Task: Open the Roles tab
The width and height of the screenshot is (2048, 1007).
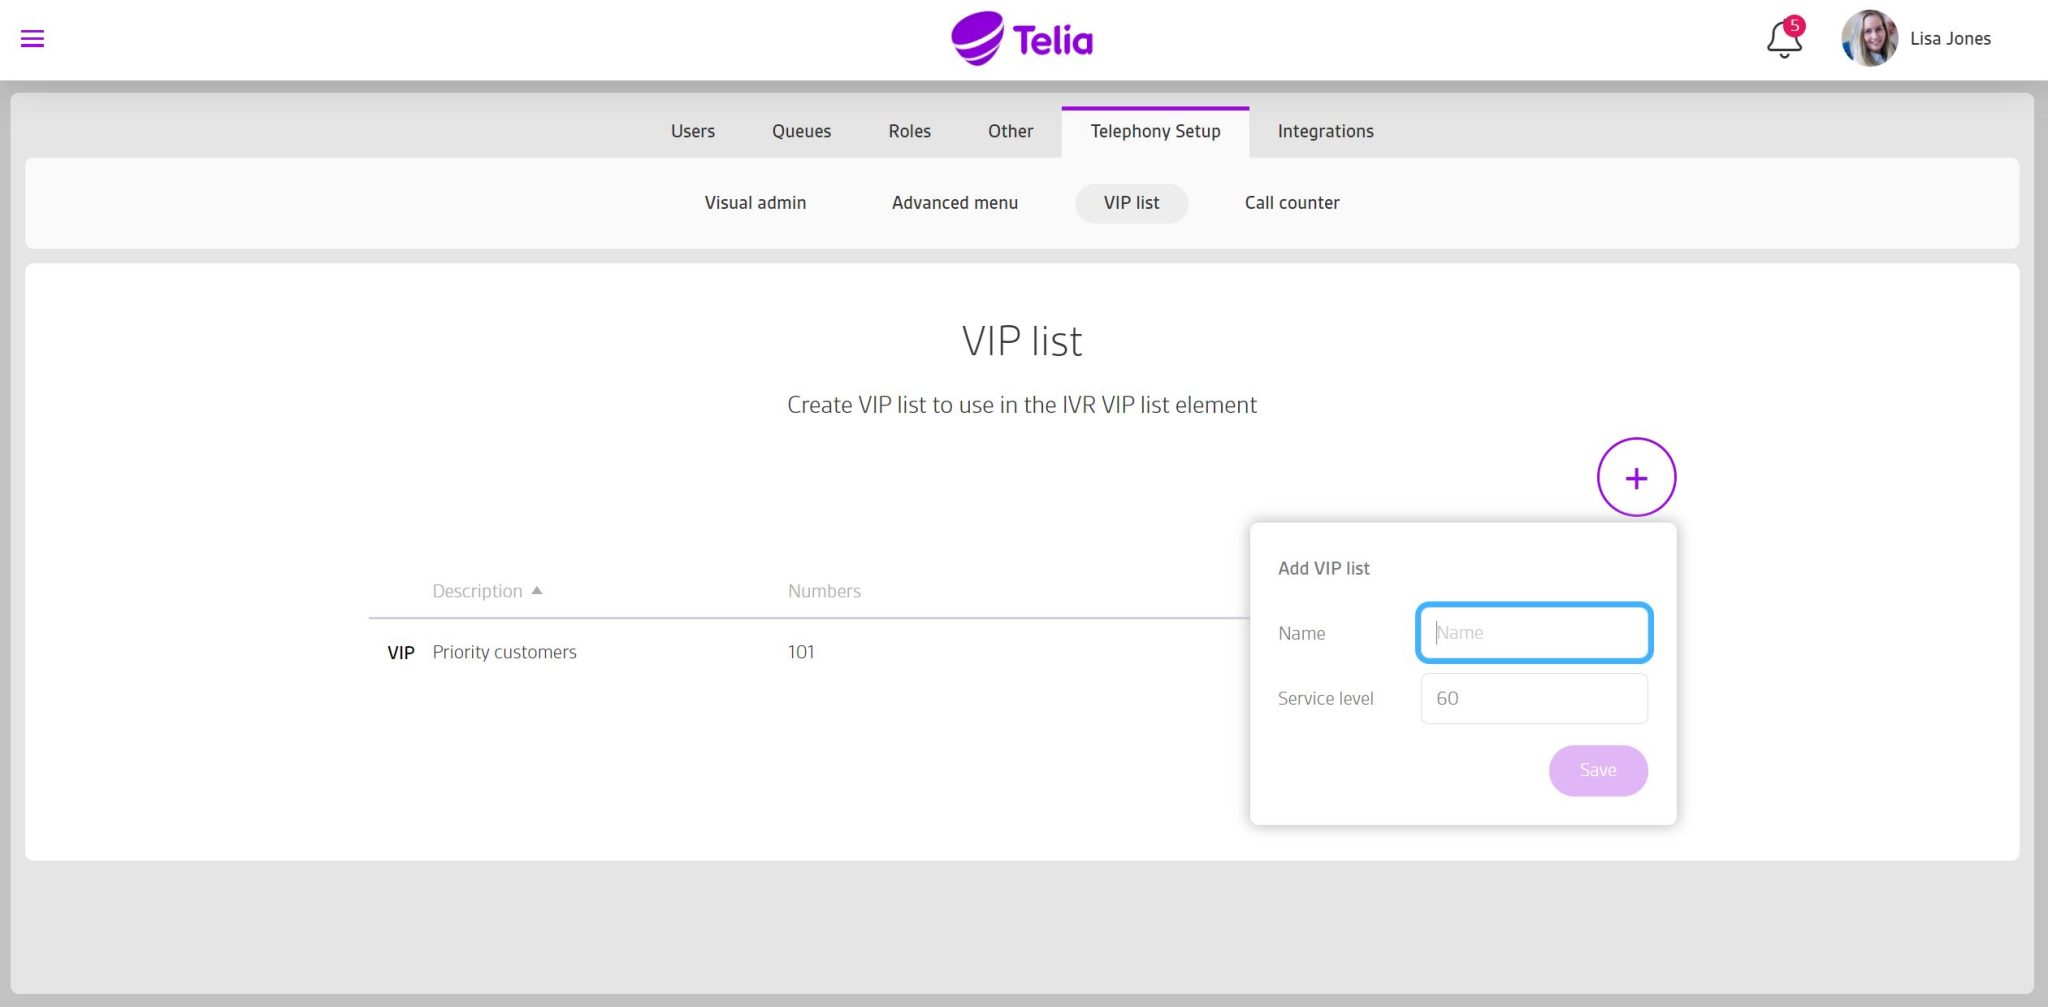Action: pos(909,131)
